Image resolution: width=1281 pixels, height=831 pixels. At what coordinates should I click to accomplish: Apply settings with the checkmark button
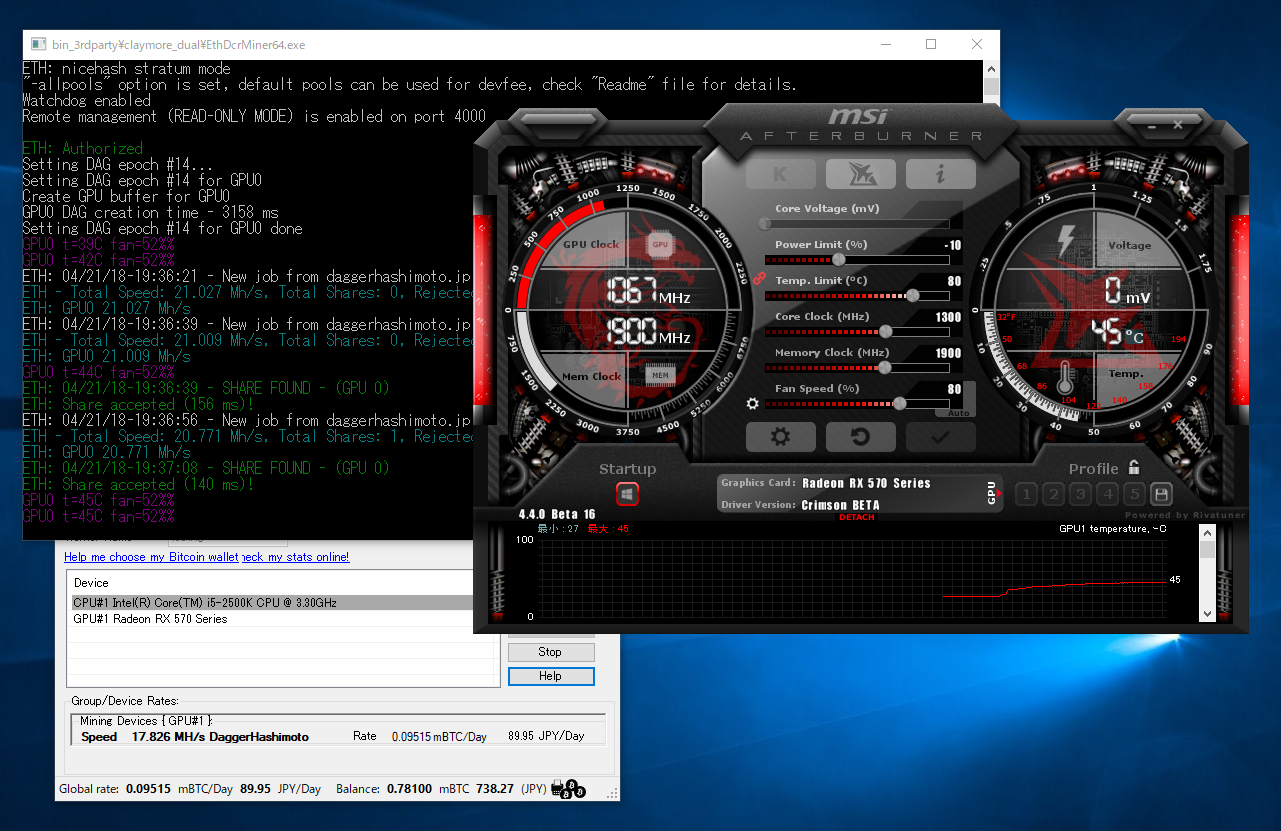pos(940,437)
